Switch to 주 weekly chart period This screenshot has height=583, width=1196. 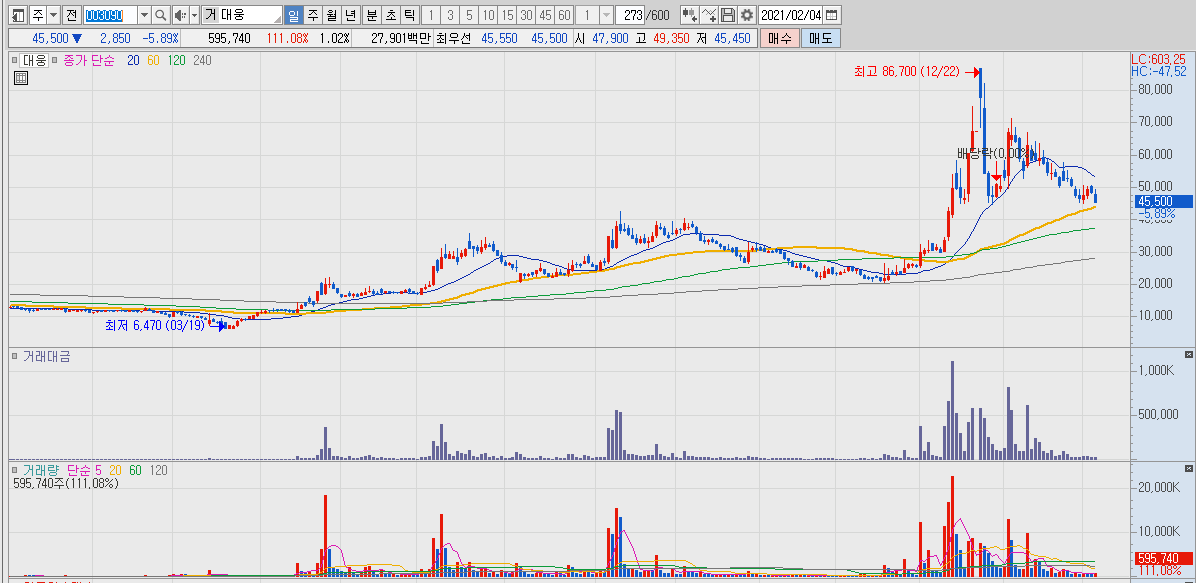312,14
